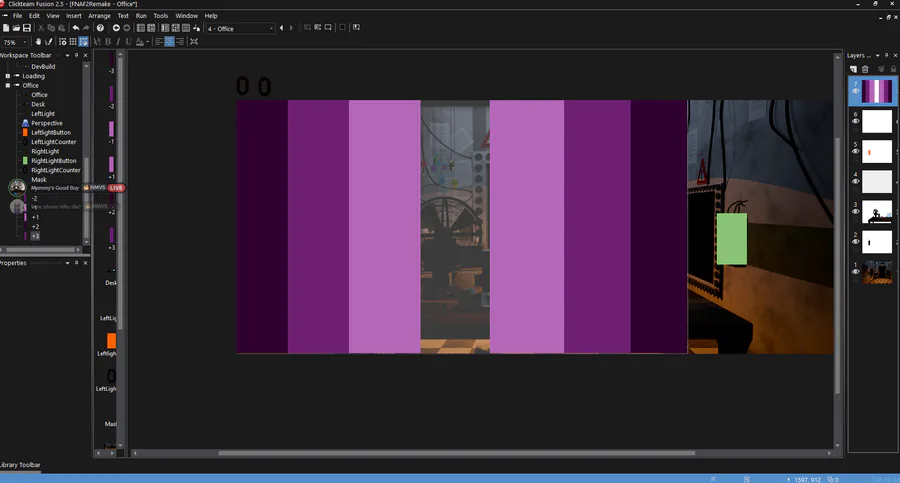The image size is (900, 483).
Task: Open the text color dropdown arrow
Action: (x=148, y=41)
